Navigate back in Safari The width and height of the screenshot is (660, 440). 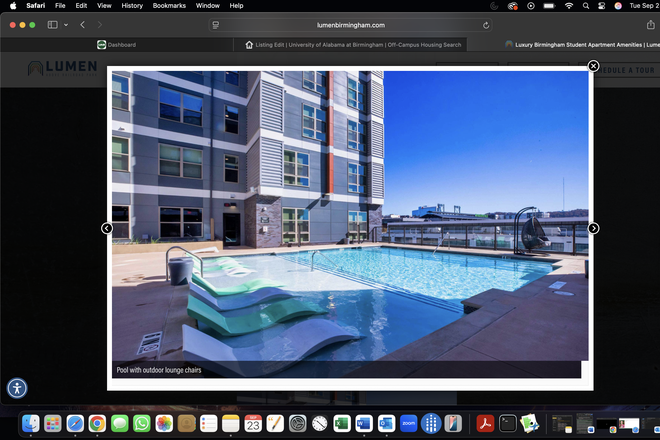[x=82, y=25]
